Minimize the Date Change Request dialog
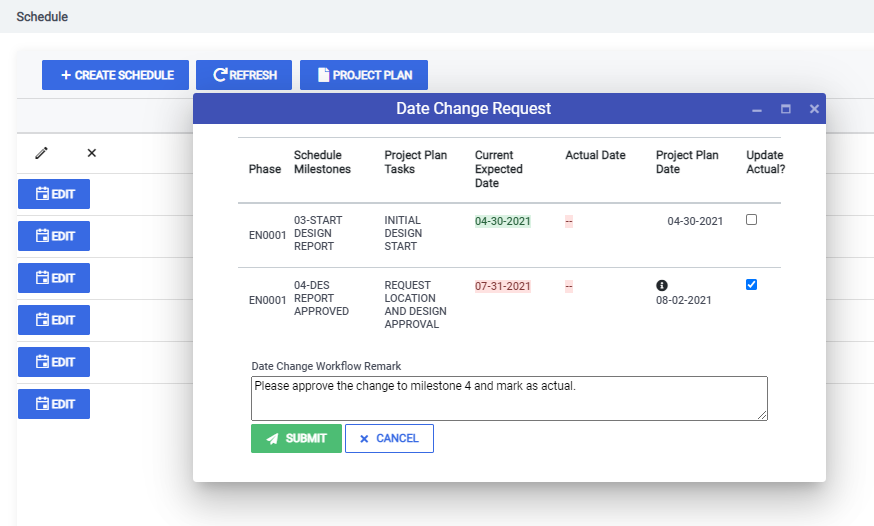This screenshot has width=874, height=526. (756, 109)
